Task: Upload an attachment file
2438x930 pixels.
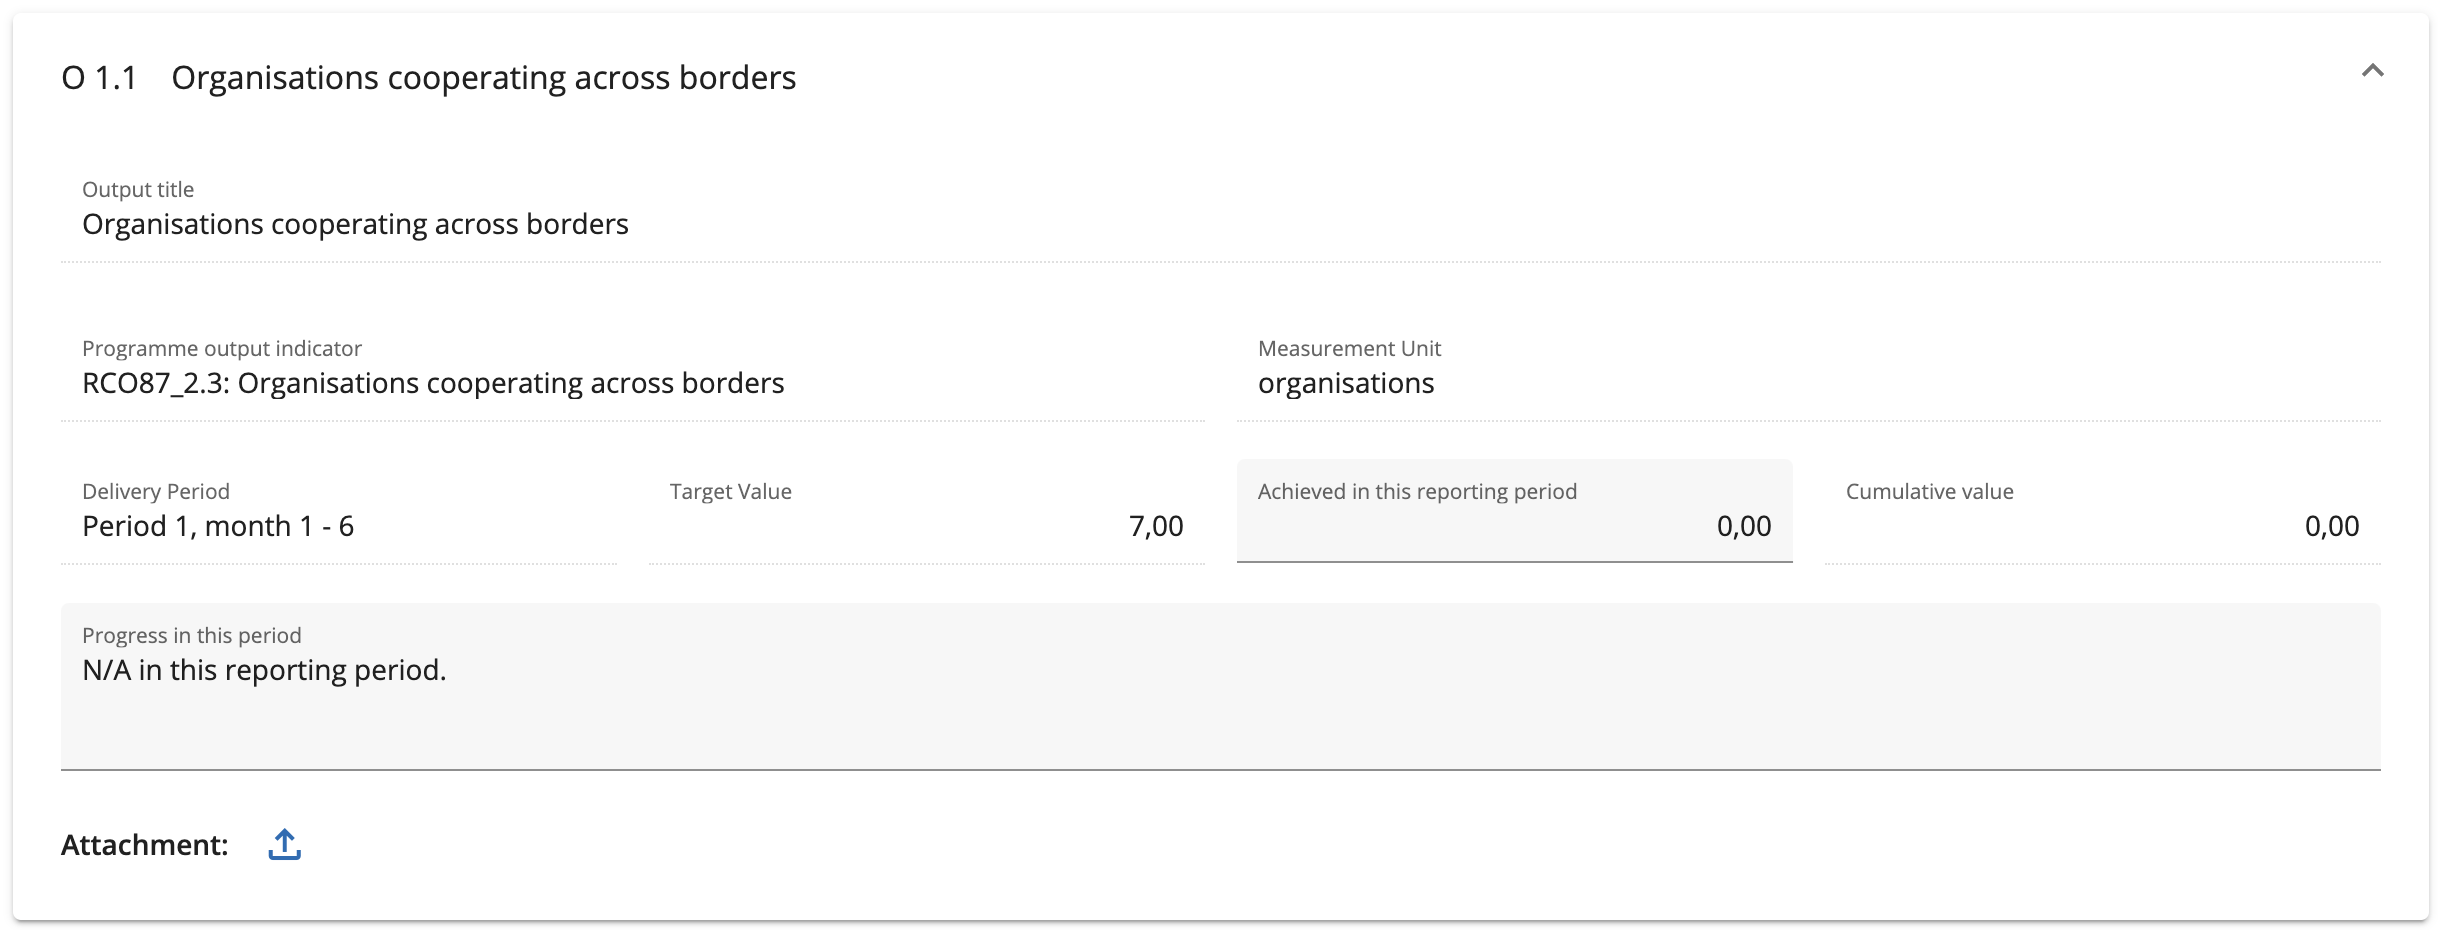Action: (x=284, y=844)
